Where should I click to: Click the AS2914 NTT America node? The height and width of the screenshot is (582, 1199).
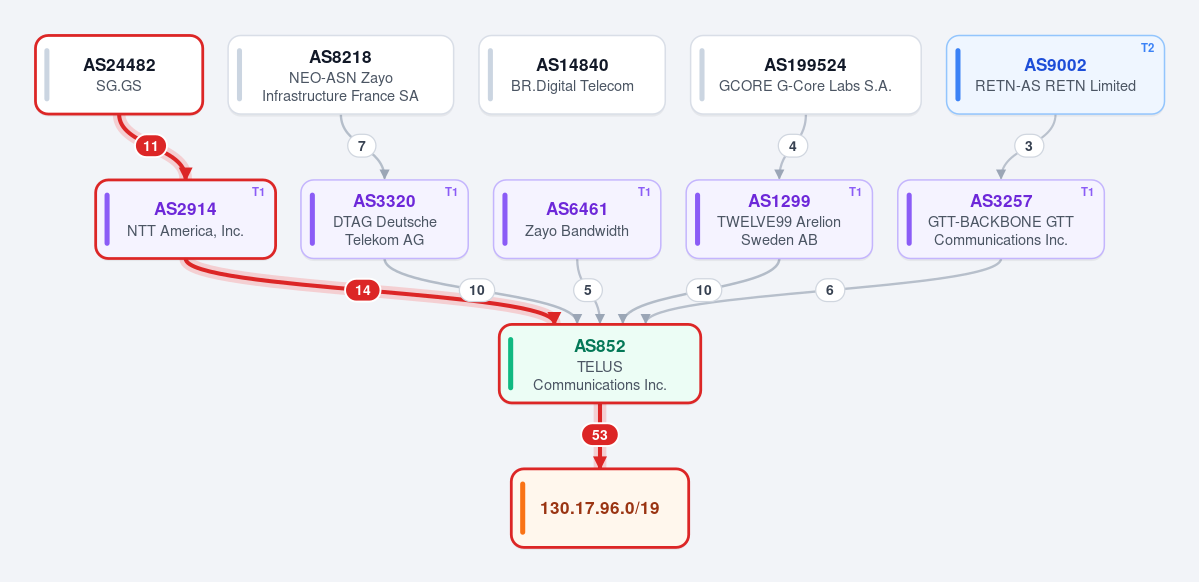[x=185, y=219]
